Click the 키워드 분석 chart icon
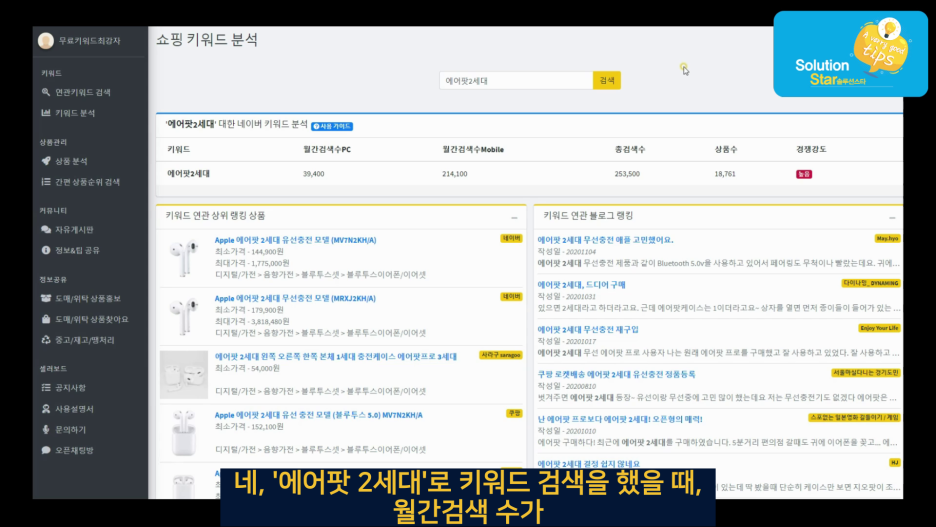 tap(46, 113)
